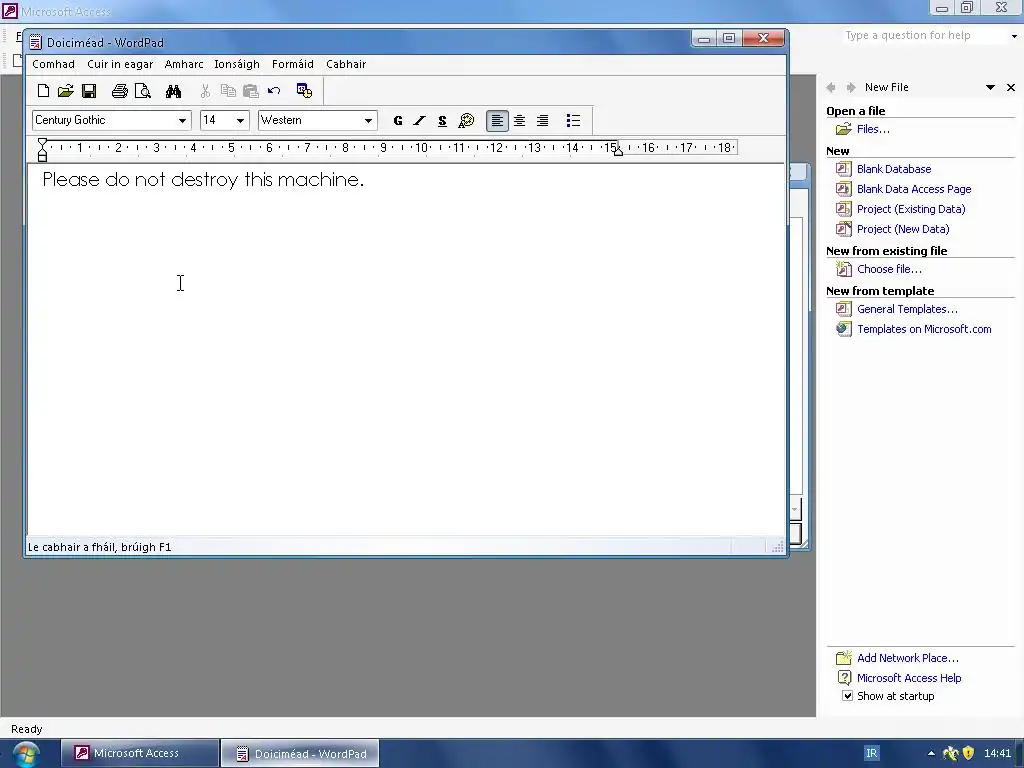
Task: Open Templates on Microsoft.com
Action: 924,329
